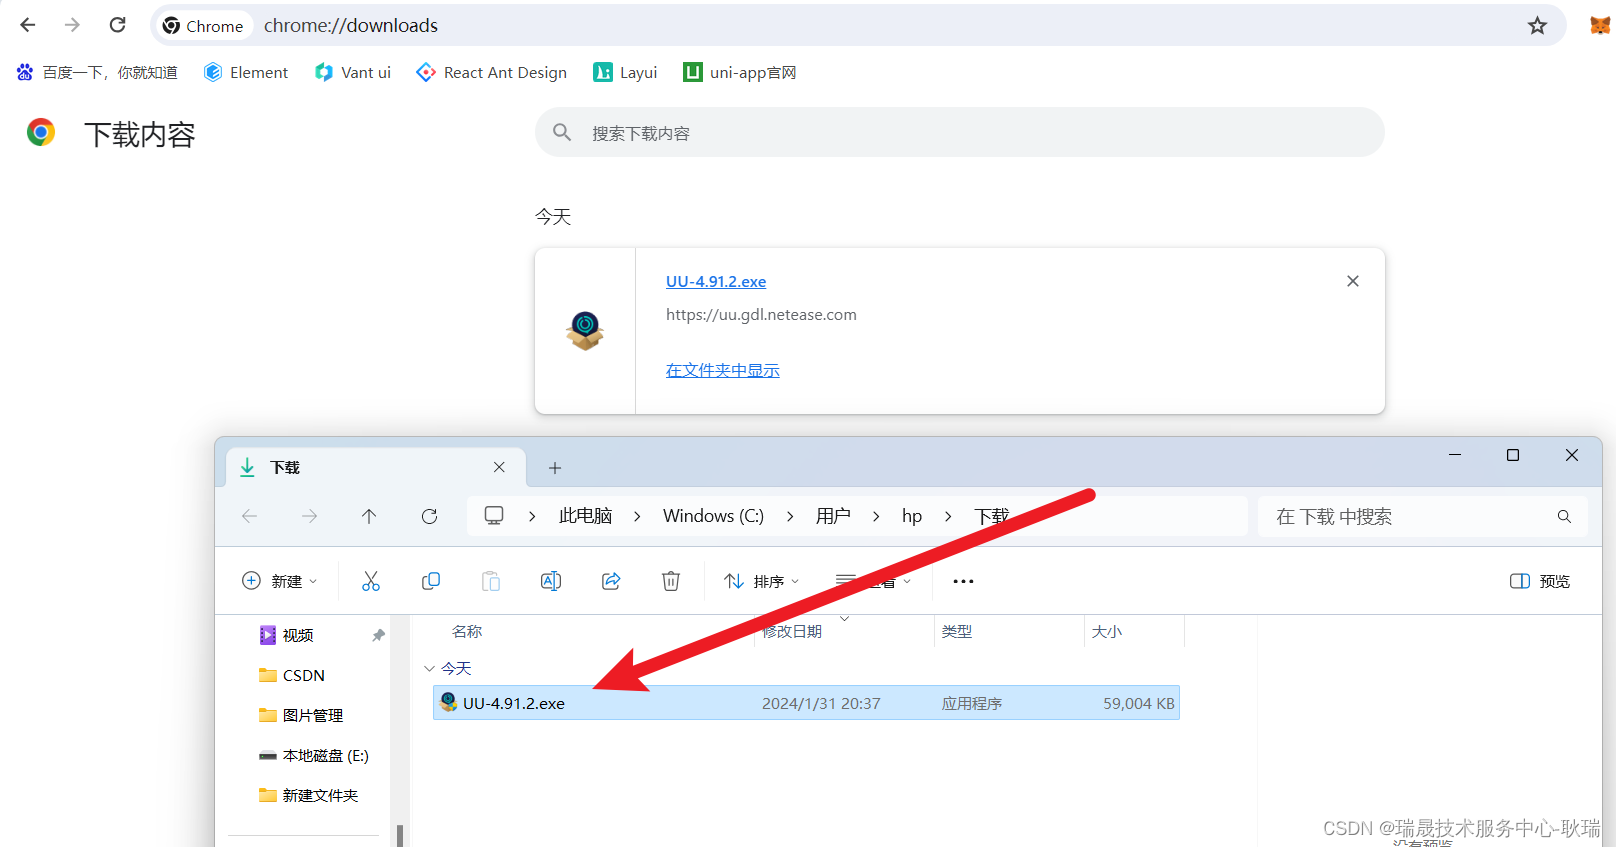Click the Chrome address bar URL
The height and width of the screenshot is (847, 1616).
(351, 25)
